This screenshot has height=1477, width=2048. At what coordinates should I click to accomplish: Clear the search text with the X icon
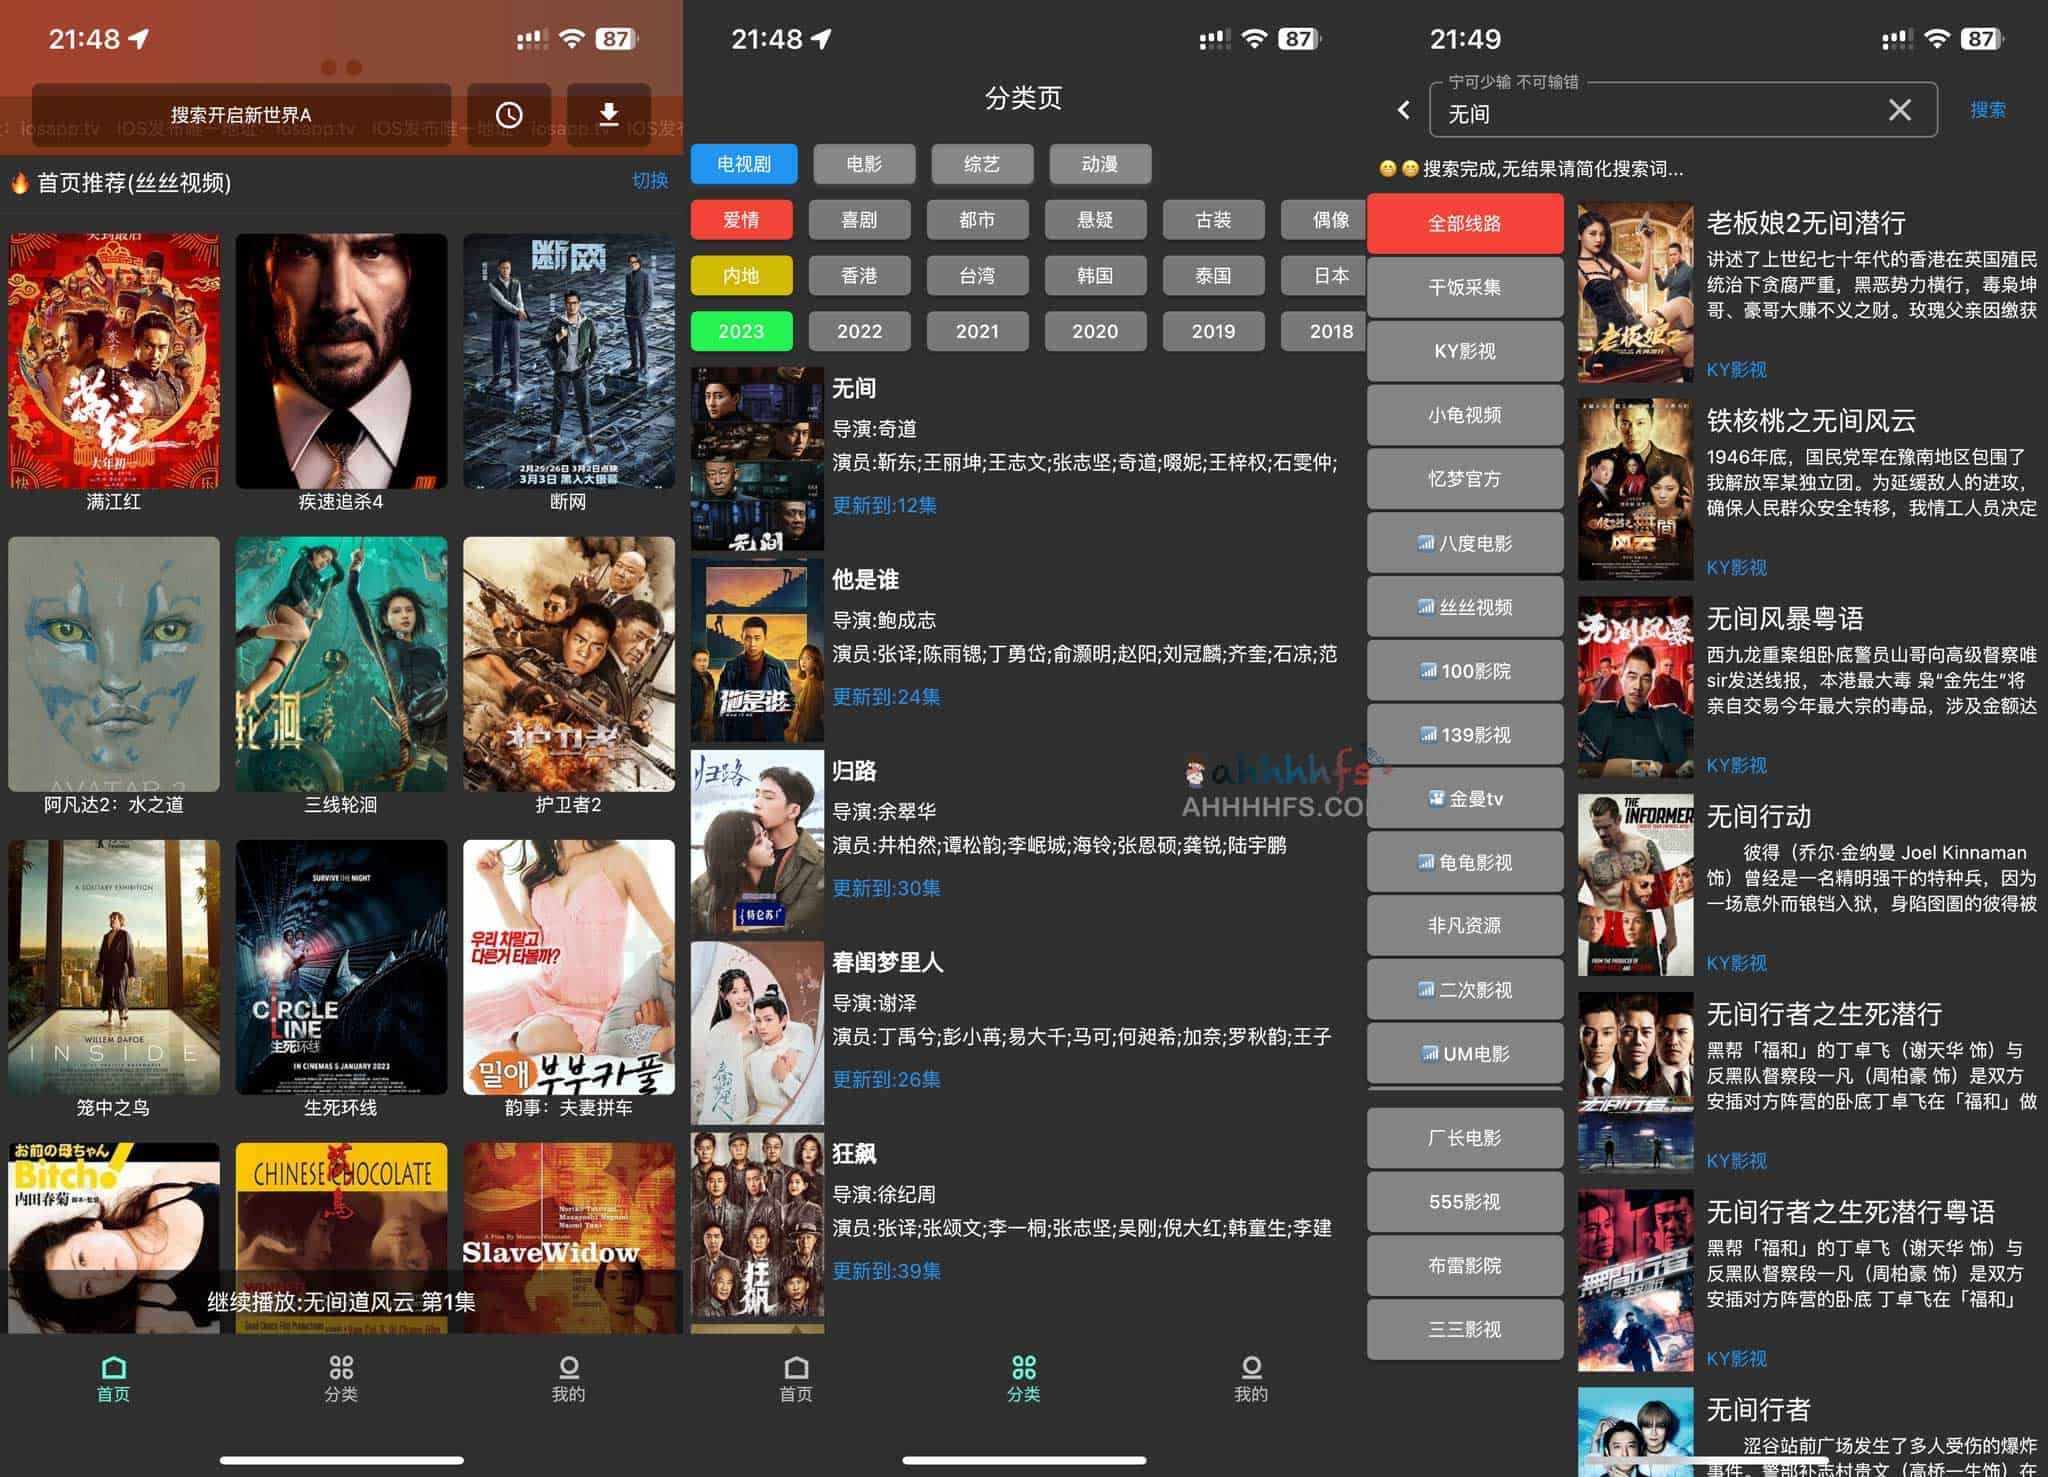(x=1899, y=110)
